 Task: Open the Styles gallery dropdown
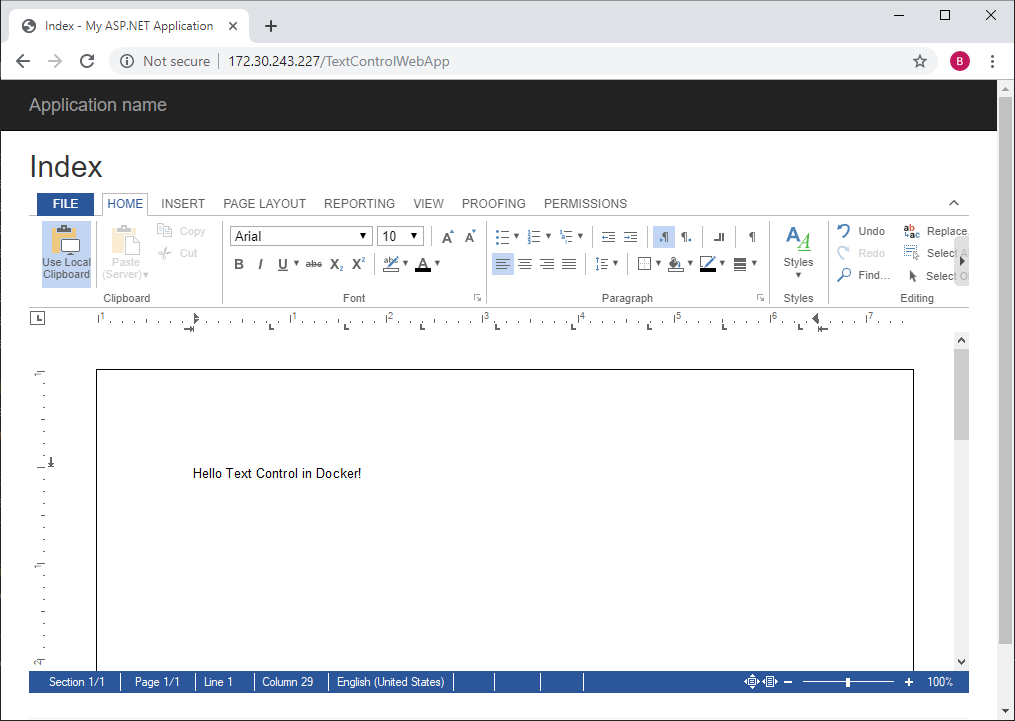click(798, 253)
